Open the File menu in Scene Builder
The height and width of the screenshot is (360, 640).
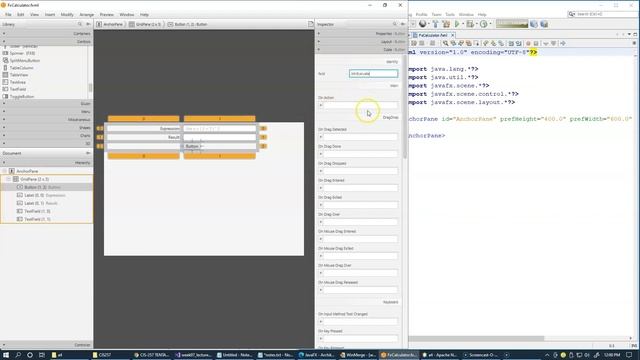[8, 15]
